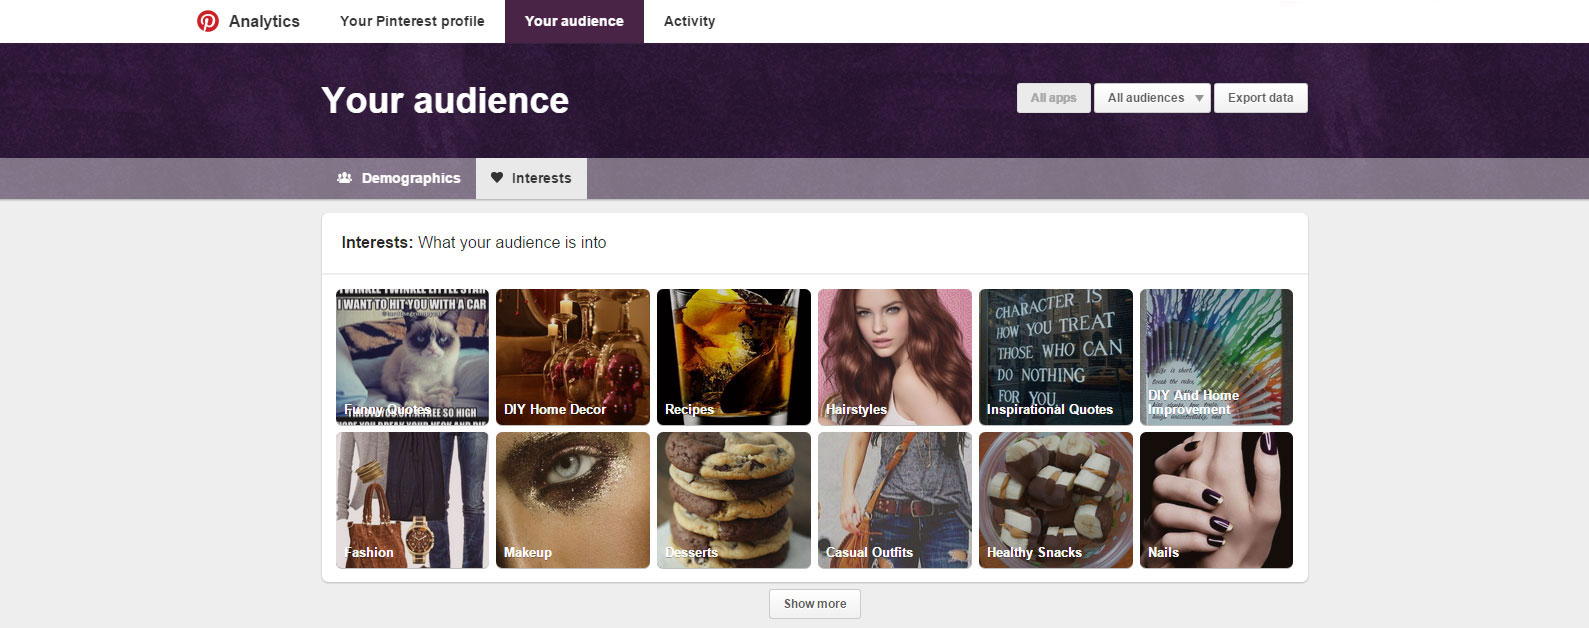Viewport: 1589px width, 628px height.
Task: Go to the Activity section
Action: click(x=689, y=21)
